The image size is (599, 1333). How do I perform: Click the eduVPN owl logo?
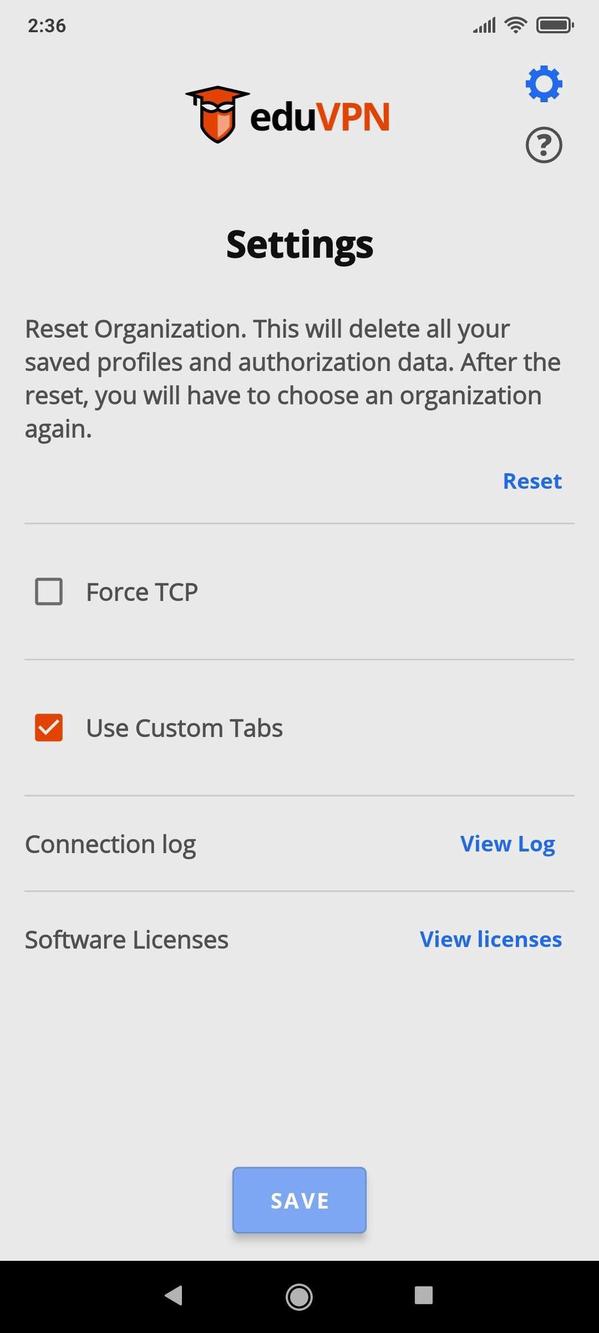[215, 112]
